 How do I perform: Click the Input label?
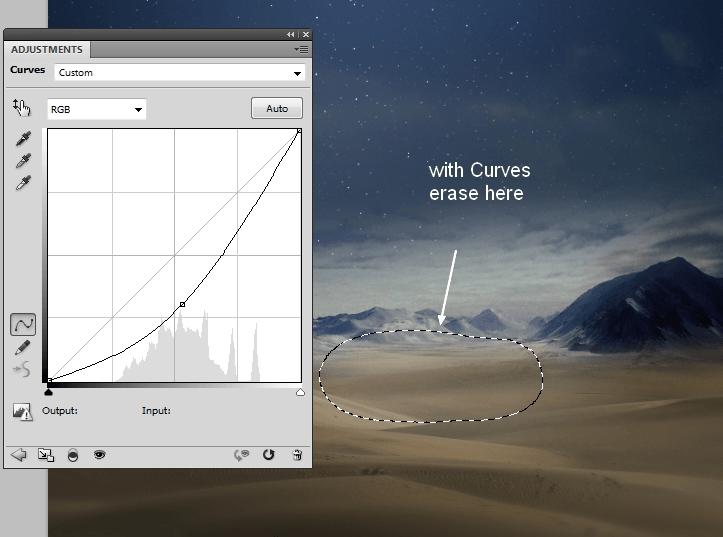pos(156,410)
